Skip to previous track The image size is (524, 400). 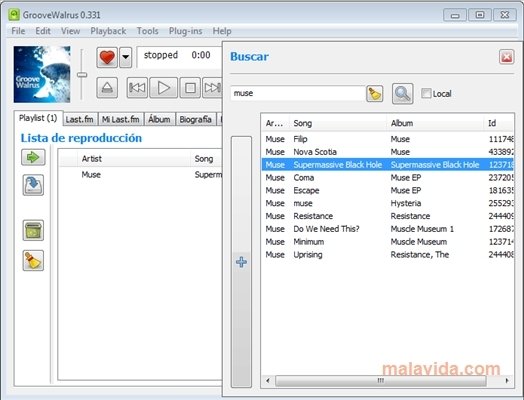point(137,88)
